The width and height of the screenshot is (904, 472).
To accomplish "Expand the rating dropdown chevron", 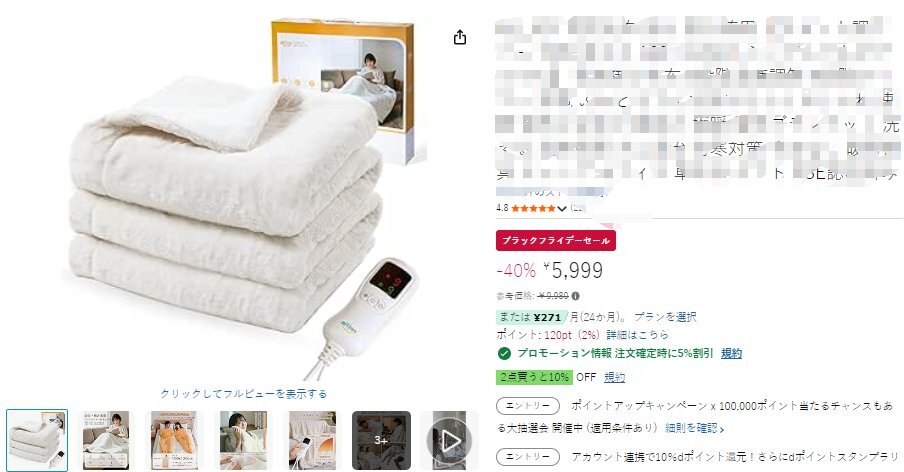I will click(x=562, y=209).
